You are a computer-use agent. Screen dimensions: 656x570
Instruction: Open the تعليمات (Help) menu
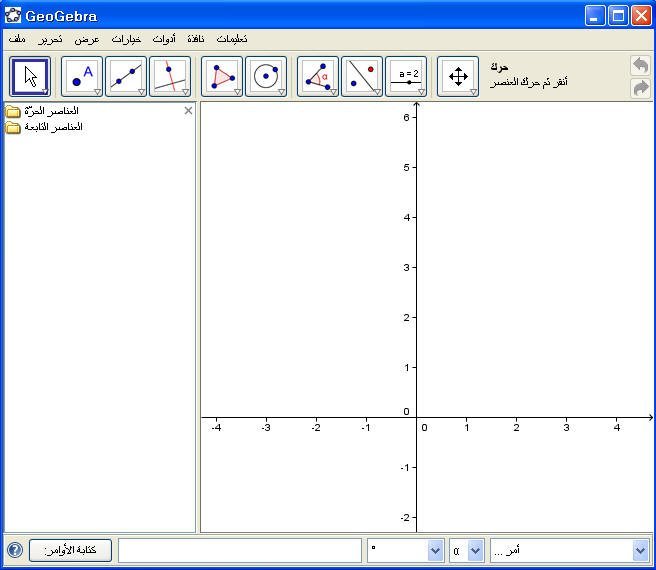(232, 39)
